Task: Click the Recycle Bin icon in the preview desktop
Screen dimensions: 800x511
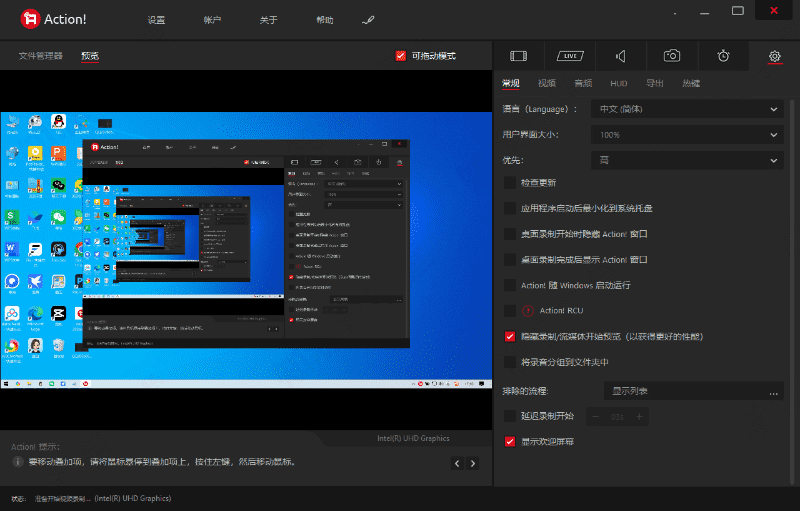Action: (x=58, y=345)
